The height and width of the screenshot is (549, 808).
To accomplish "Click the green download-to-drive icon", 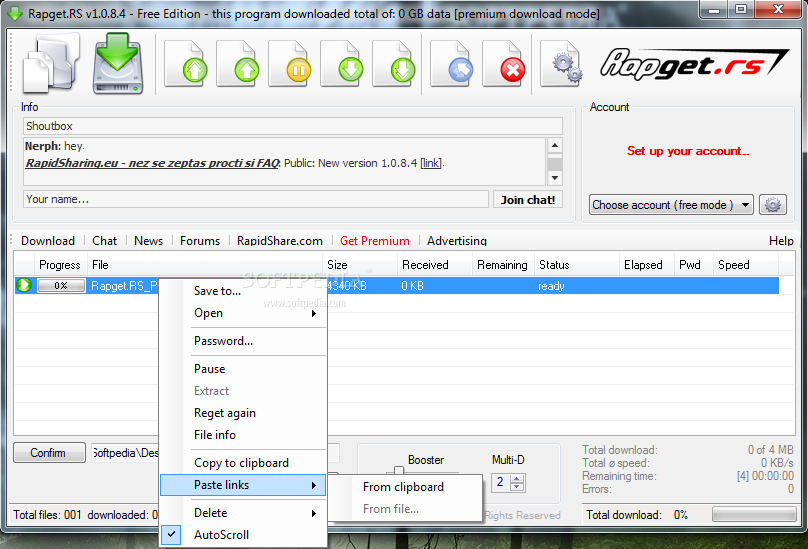I will 117,63.
